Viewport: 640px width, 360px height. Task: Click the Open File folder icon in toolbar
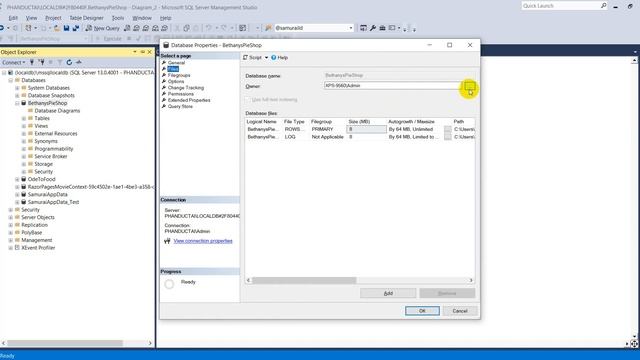pyautogui.click(x=57, y=28)
